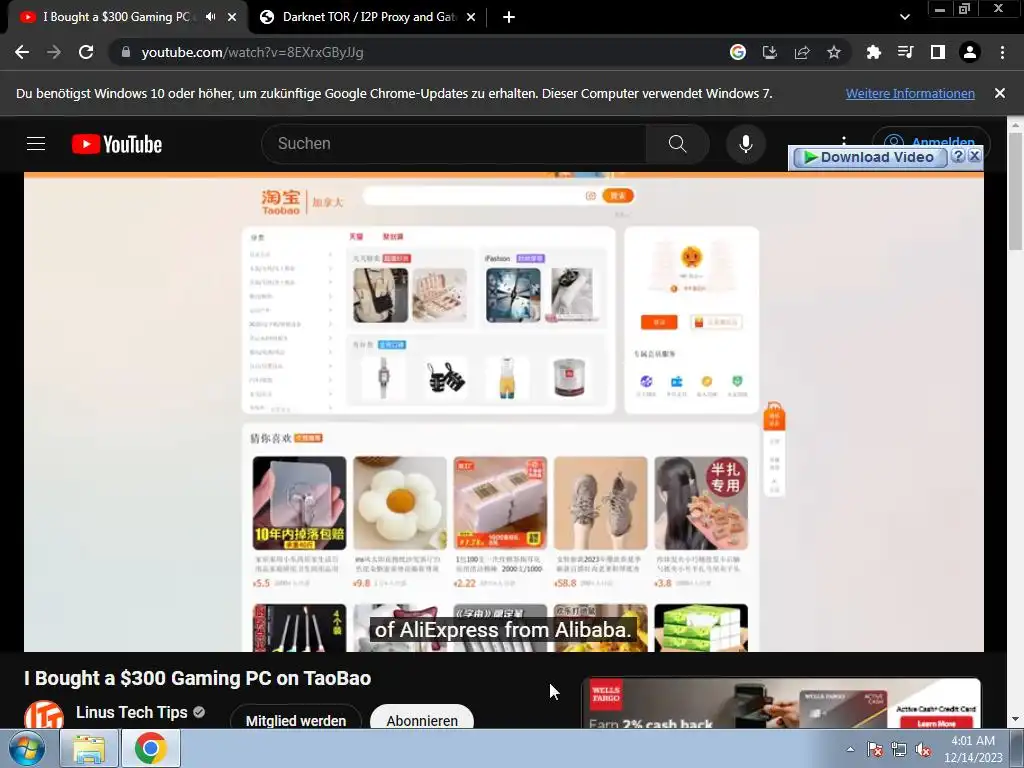Open the Chrome profile avatar

click(970, 52)
